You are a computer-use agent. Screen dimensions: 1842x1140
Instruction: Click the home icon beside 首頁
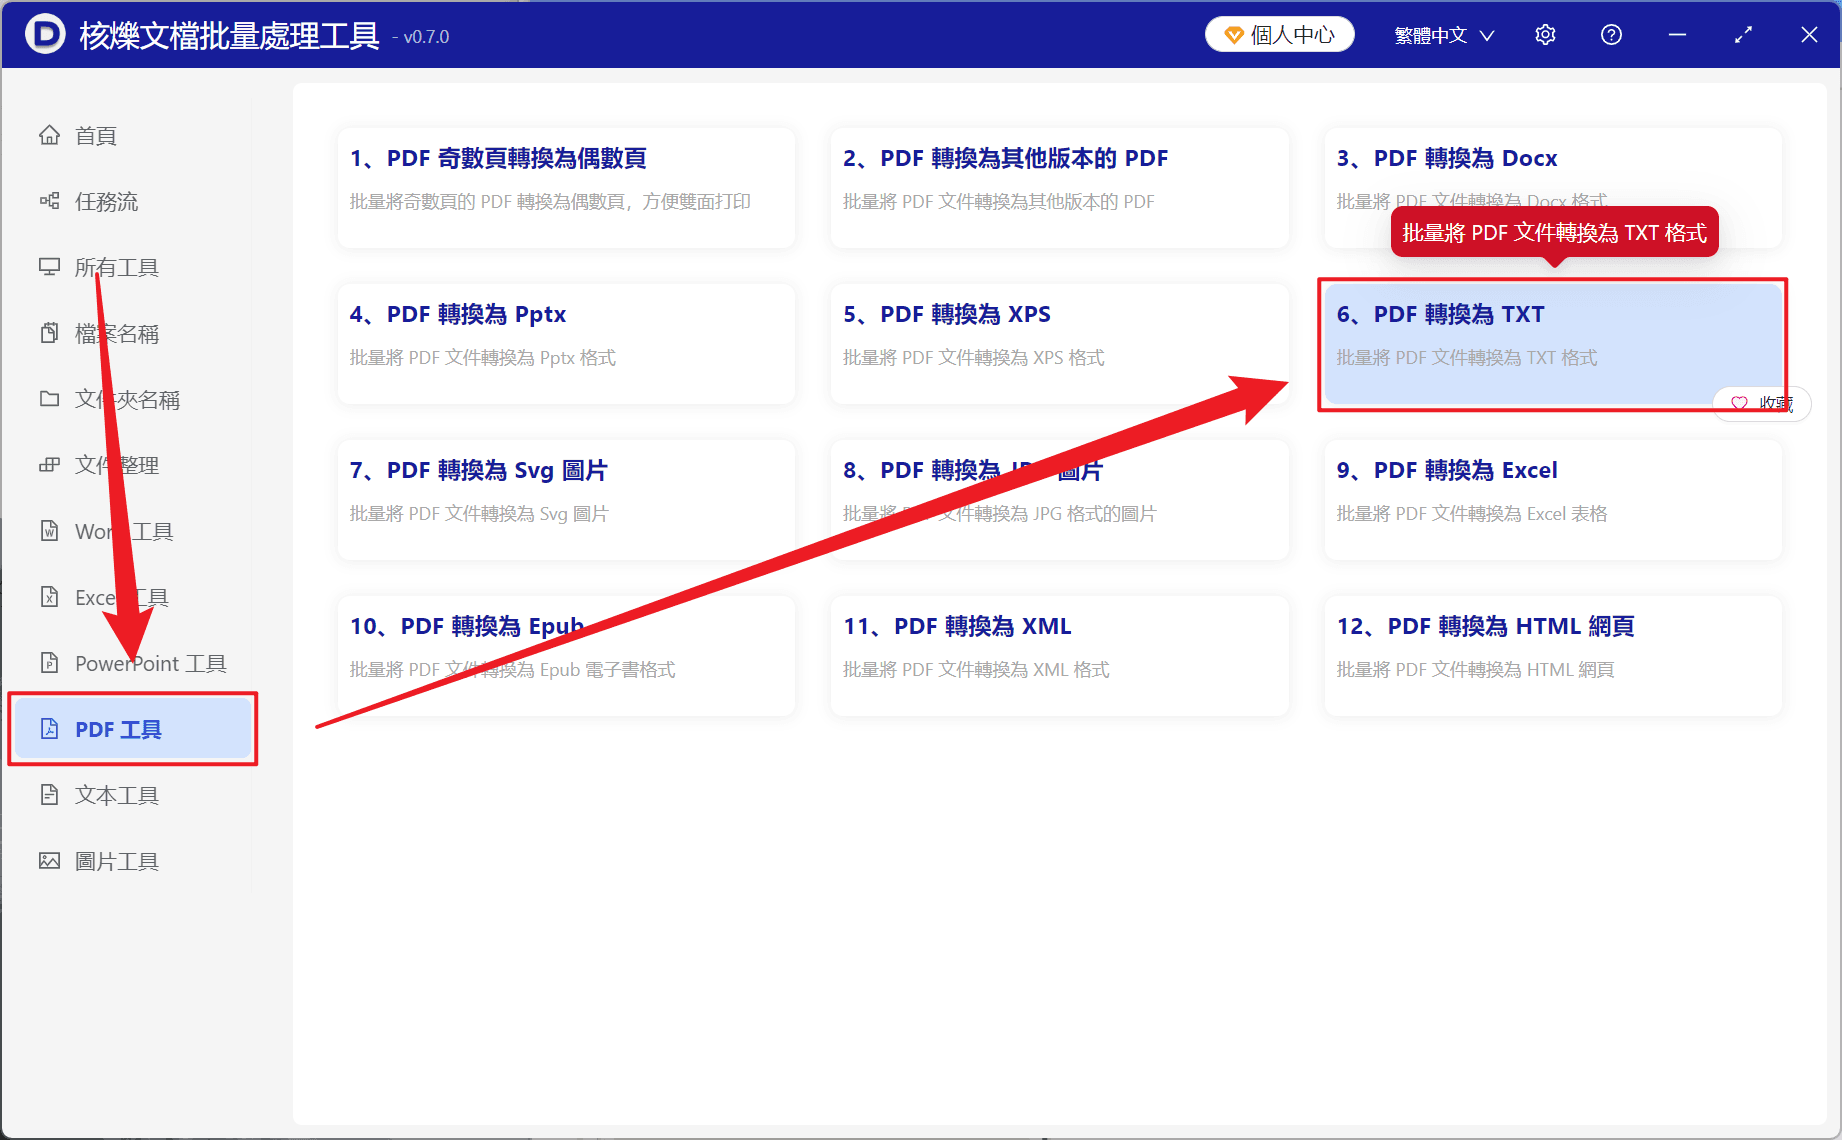coord(49,135)
